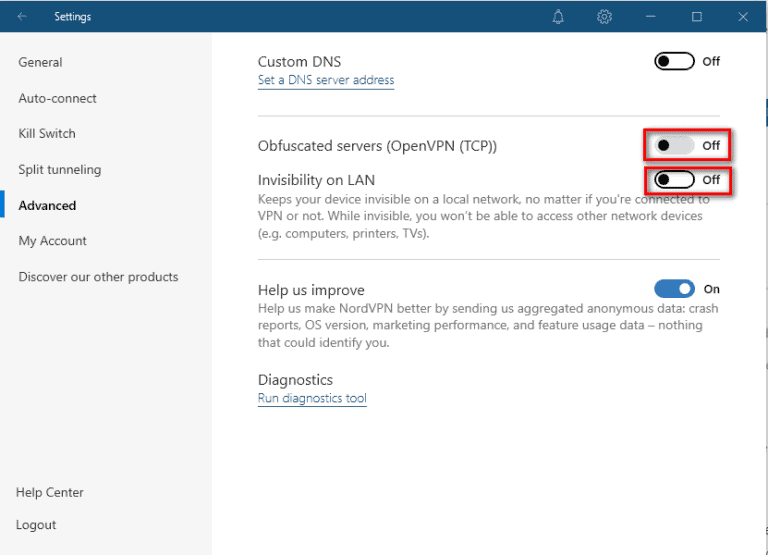Disable the Help us improve toggle
The height and width of the screenshot is (555, 768).
point(674,289)
